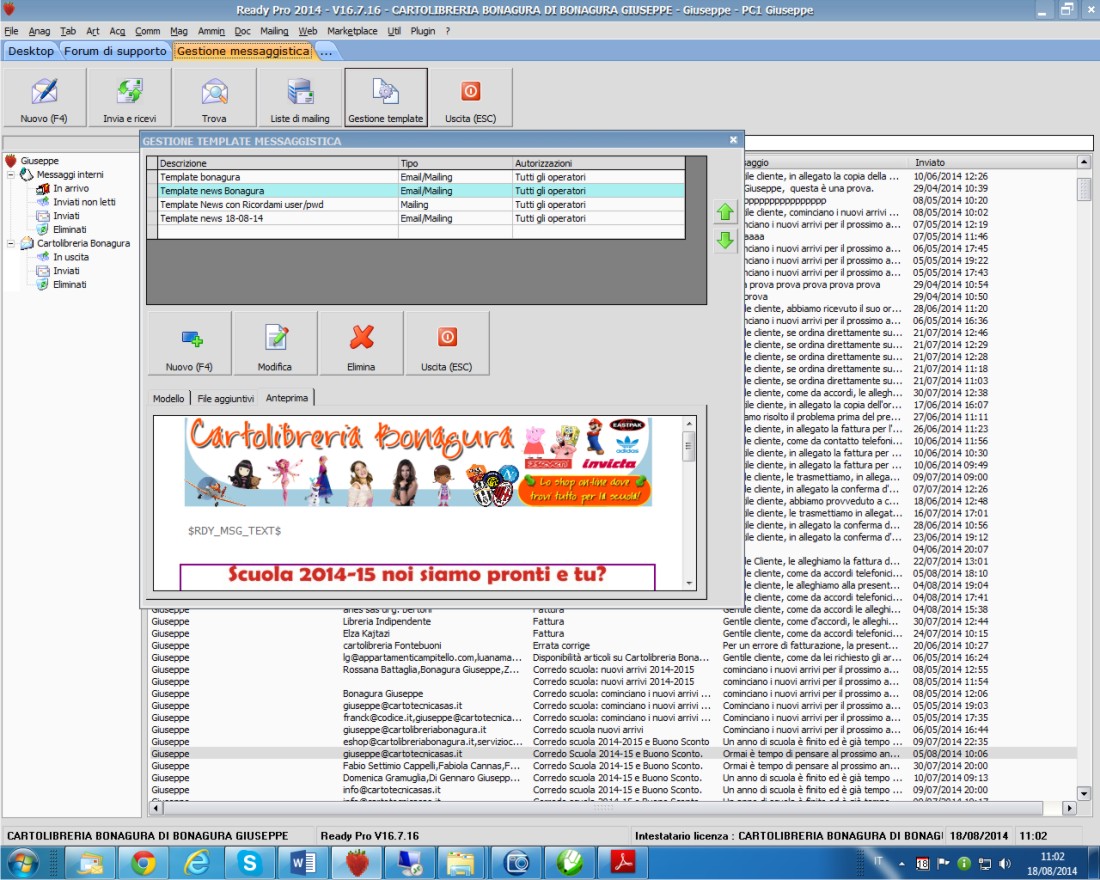Image resolution: width=1100 pixels, height=880 pixels.
Task: Select In uscita under Cartolibreria Bonagura
Action: pyautogui.click(x=71, y=257)
